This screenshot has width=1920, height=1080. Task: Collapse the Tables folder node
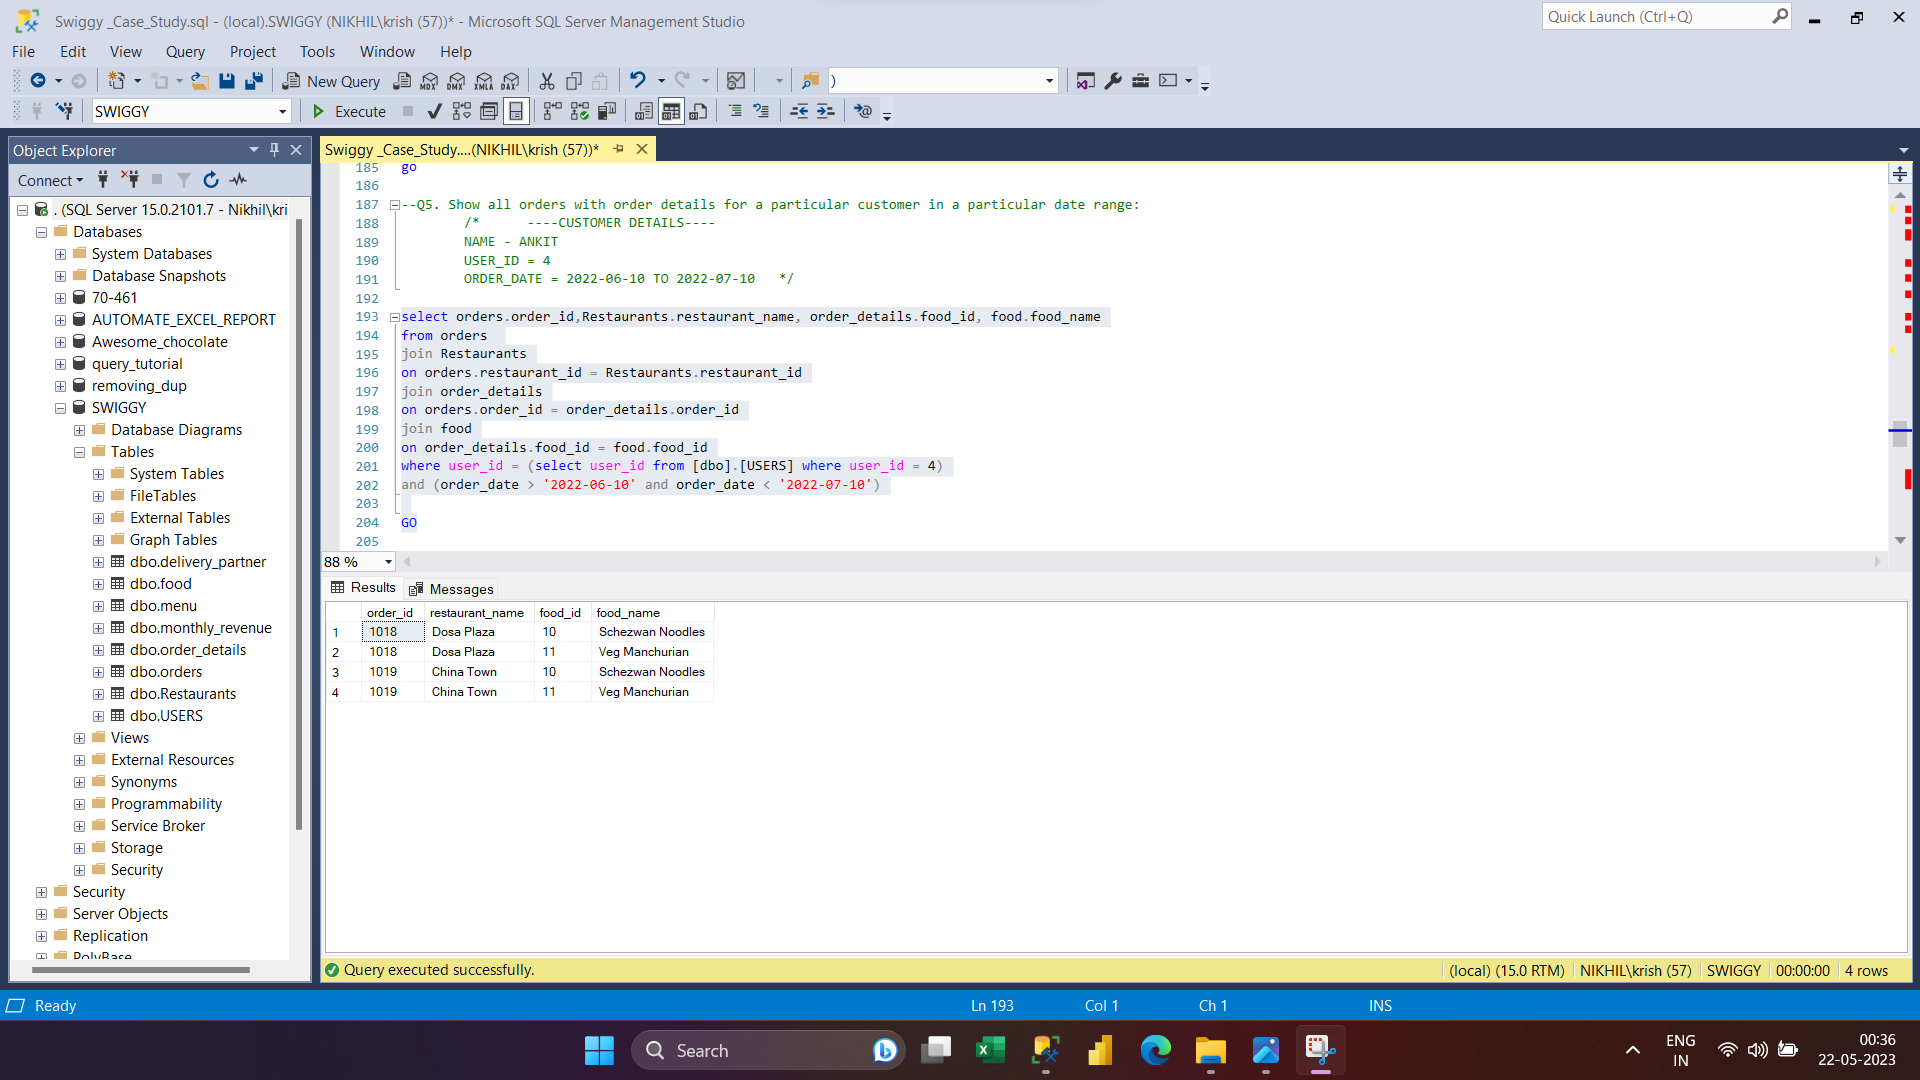click(x=79, y=452)
